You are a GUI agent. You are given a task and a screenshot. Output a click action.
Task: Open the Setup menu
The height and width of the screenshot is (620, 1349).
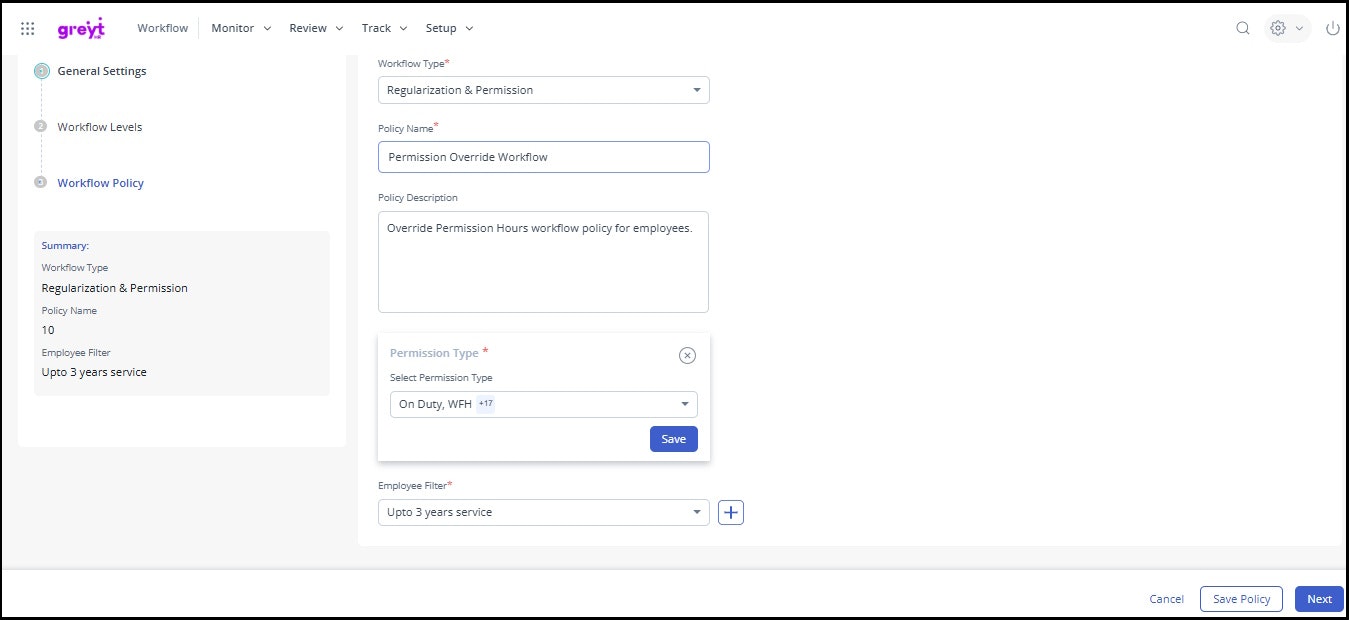pyautogui.click(x=449, y=28)
